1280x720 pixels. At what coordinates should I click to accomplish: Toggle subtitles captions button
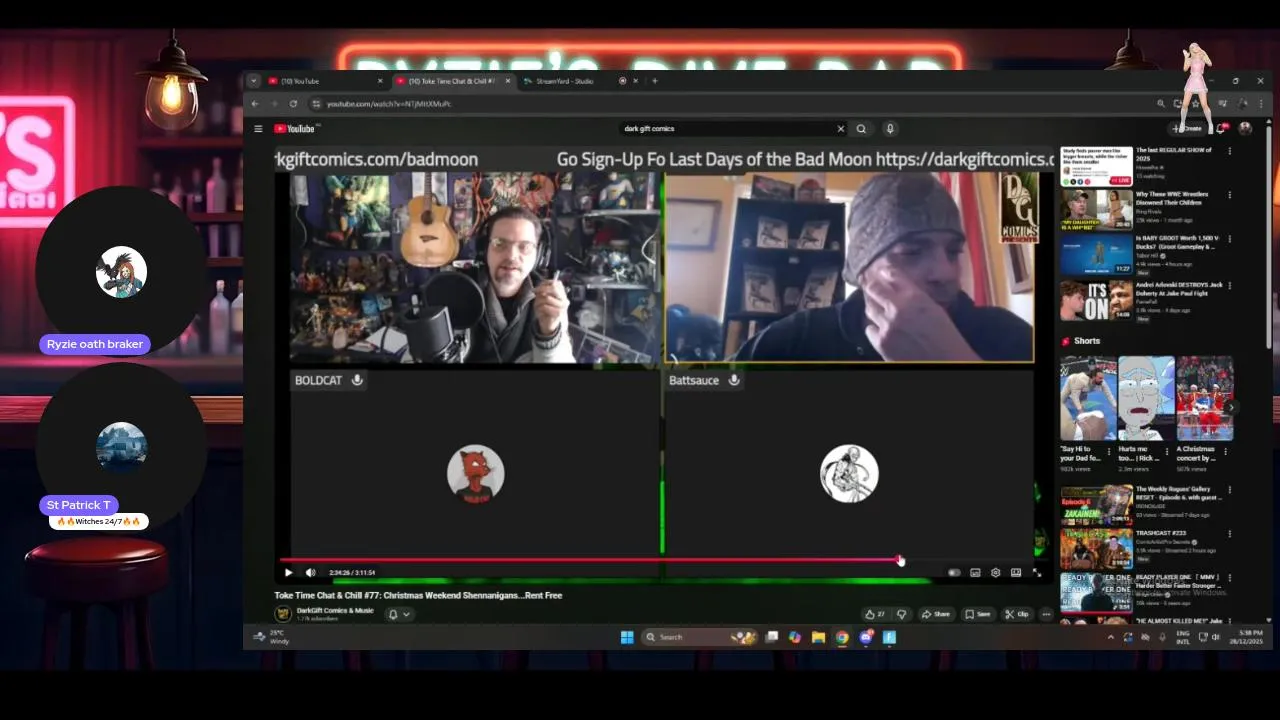(x=975, y=573)
